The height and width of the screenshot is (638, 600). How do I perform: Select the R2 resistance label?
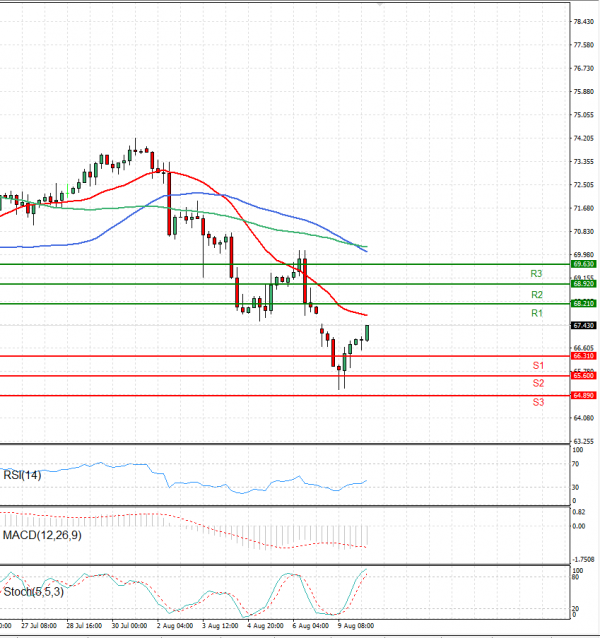[537, 295]
